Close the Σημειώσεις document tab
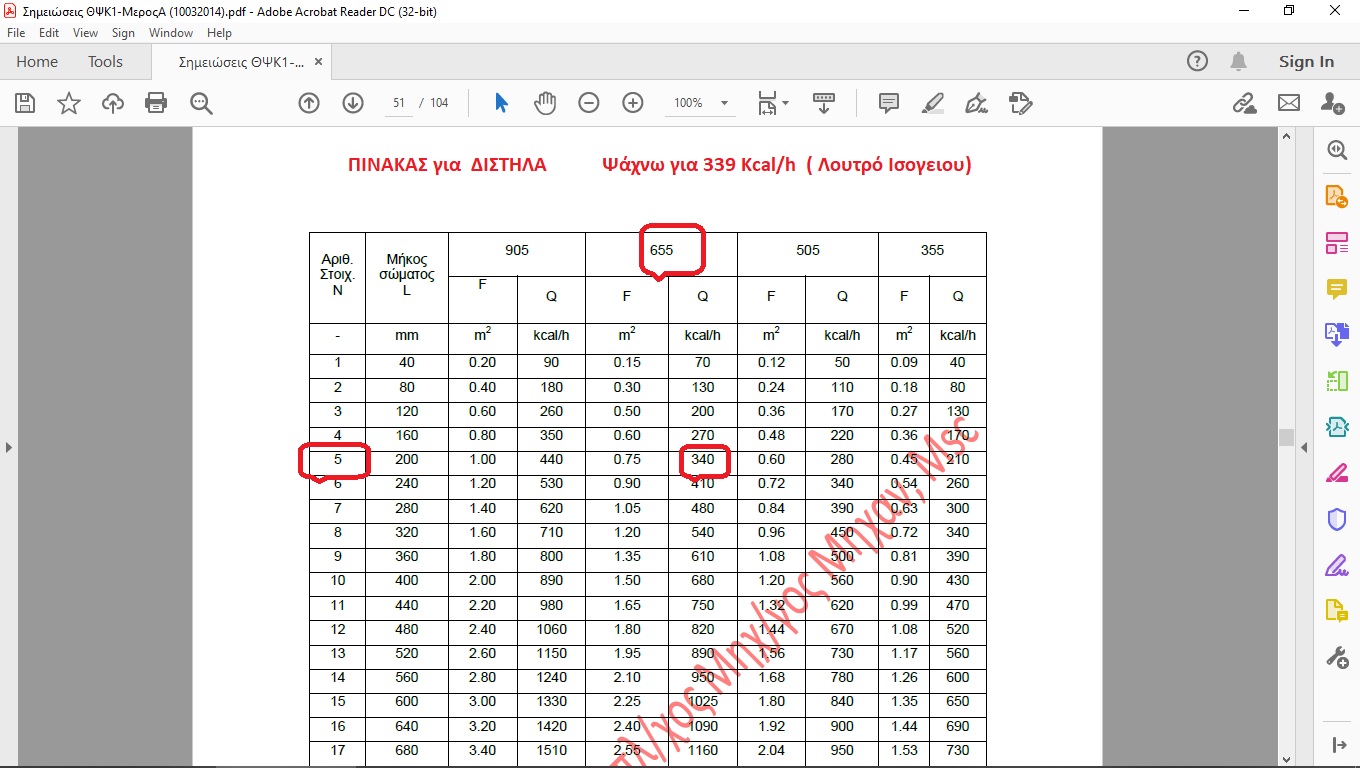Screen dimensions: 1360x768 (319, 62)
